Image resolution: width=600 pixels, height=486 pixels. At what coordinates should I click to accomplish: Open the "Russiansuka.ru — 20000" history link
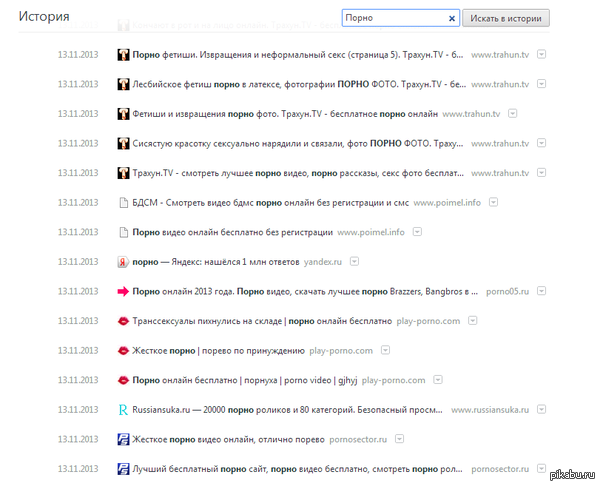(x=287, y=410)
